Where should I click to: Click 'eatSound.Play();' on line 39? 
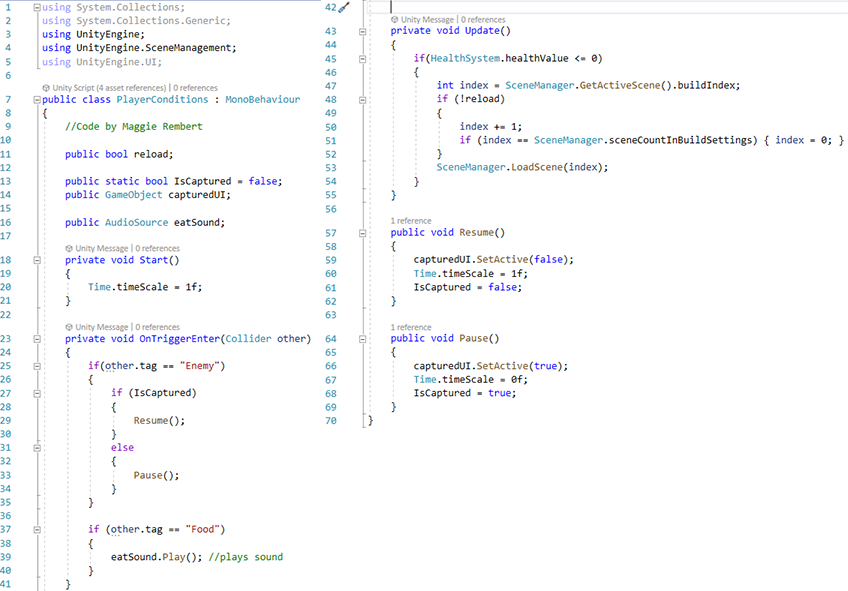click(x=156, y=557)
